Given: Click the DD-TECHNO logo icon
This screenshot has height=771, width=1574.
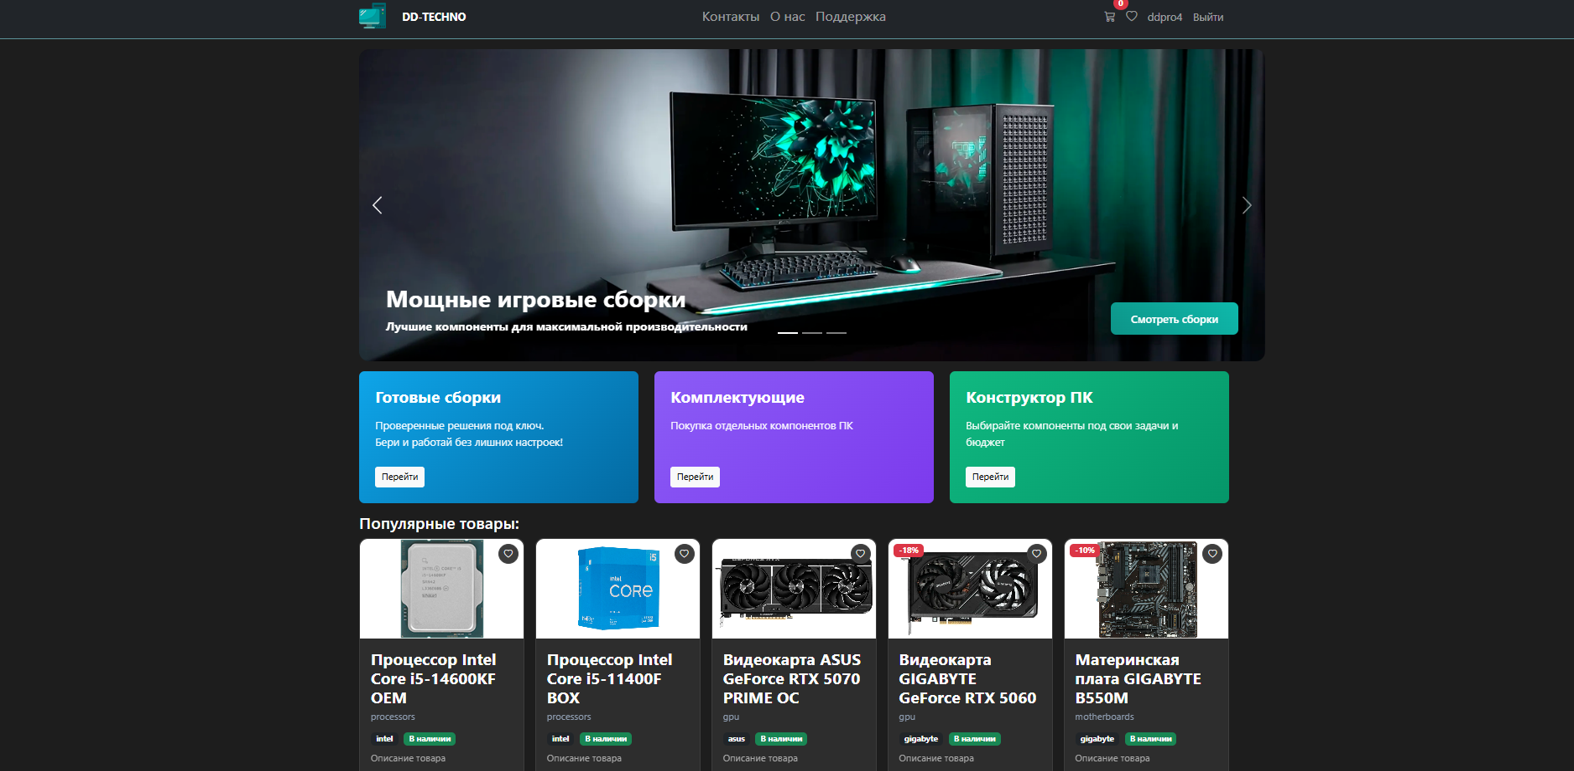Looking at the screenshot, I should click(x=372, y=17).
